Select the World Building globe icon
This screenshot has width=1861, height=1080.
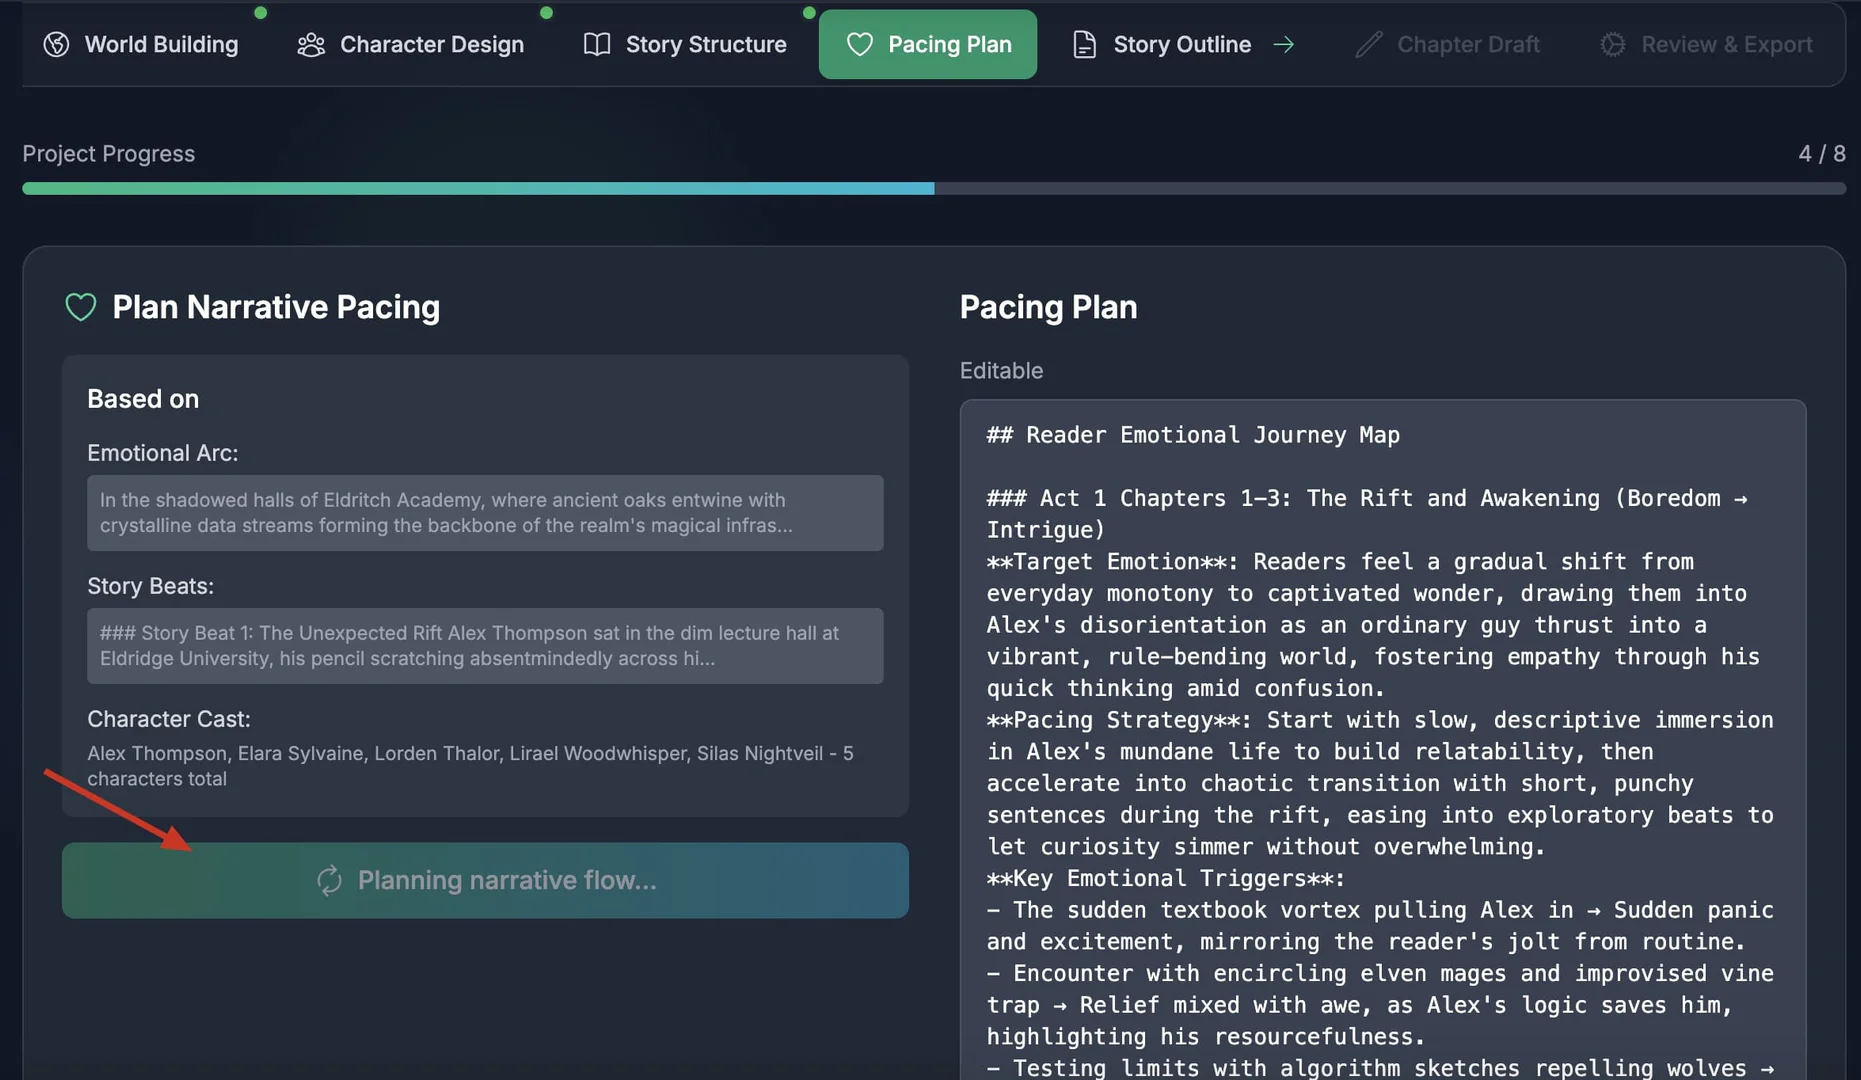(x=55, y=44)
